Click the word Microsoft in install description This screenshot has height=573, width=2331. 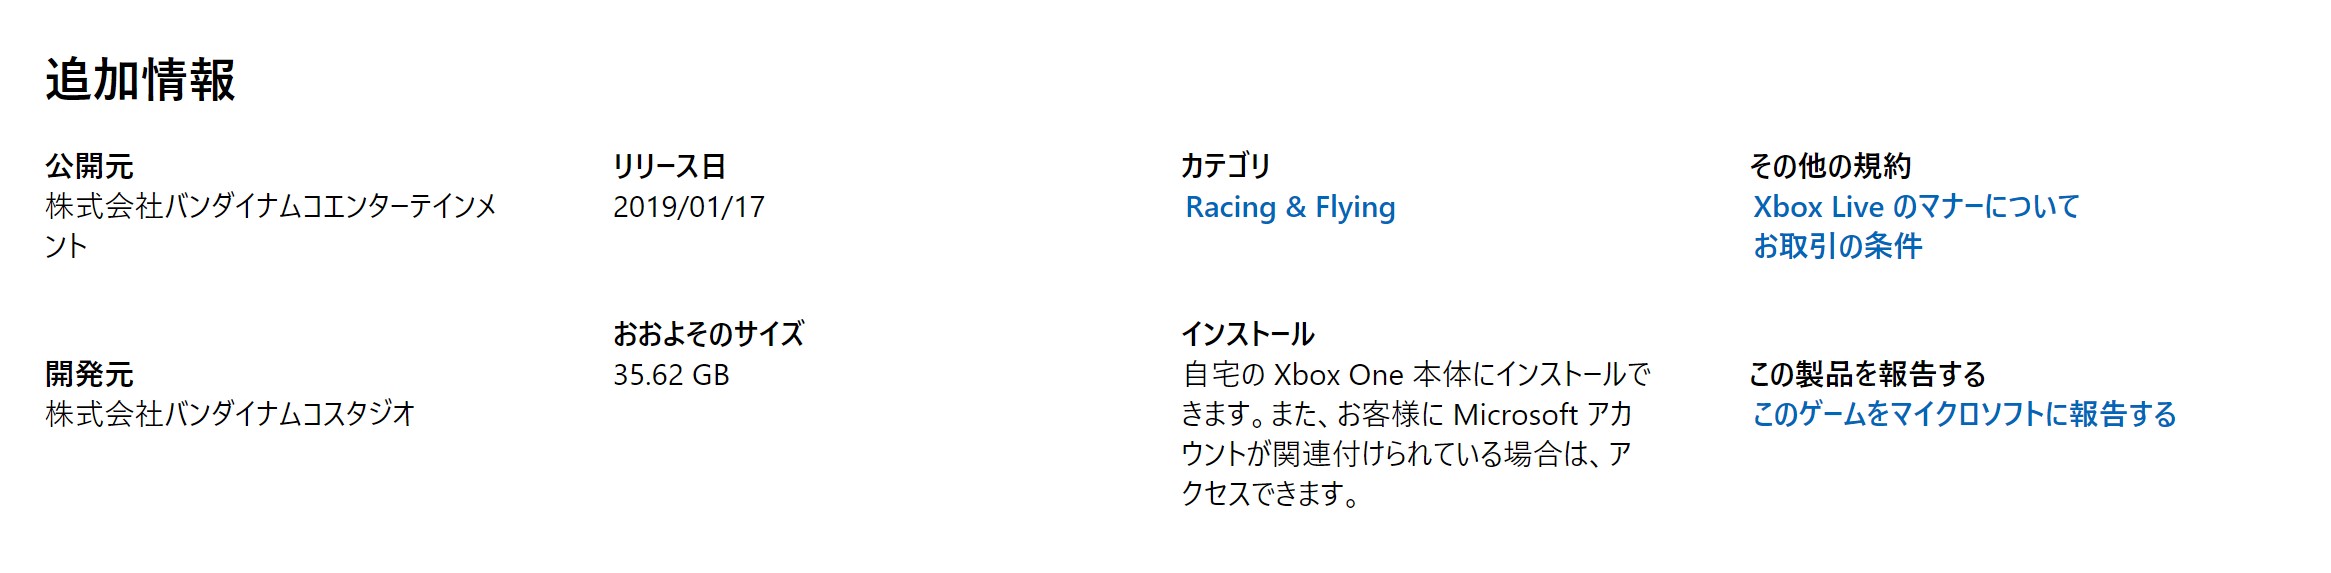point(1515,415)
